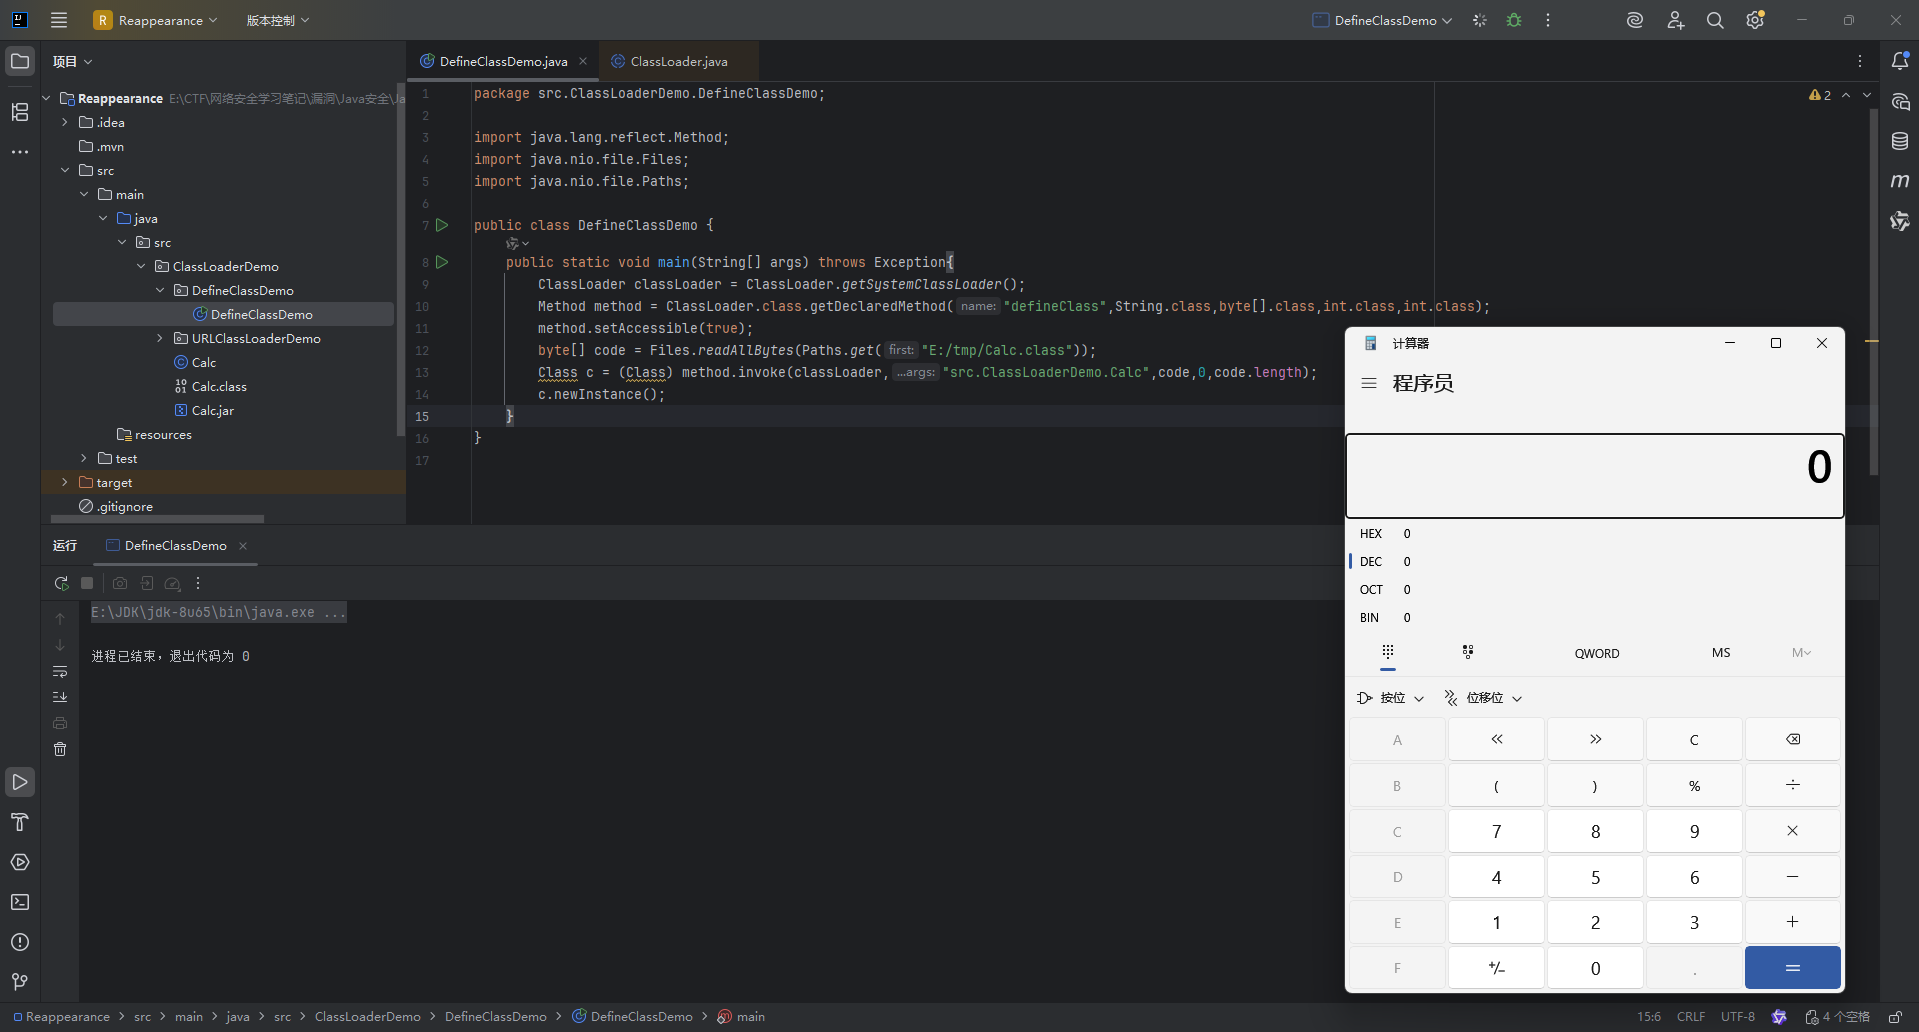Open the Git version control tool icon
Screen dimensions: 1919x1032
(x=20, y=982)
